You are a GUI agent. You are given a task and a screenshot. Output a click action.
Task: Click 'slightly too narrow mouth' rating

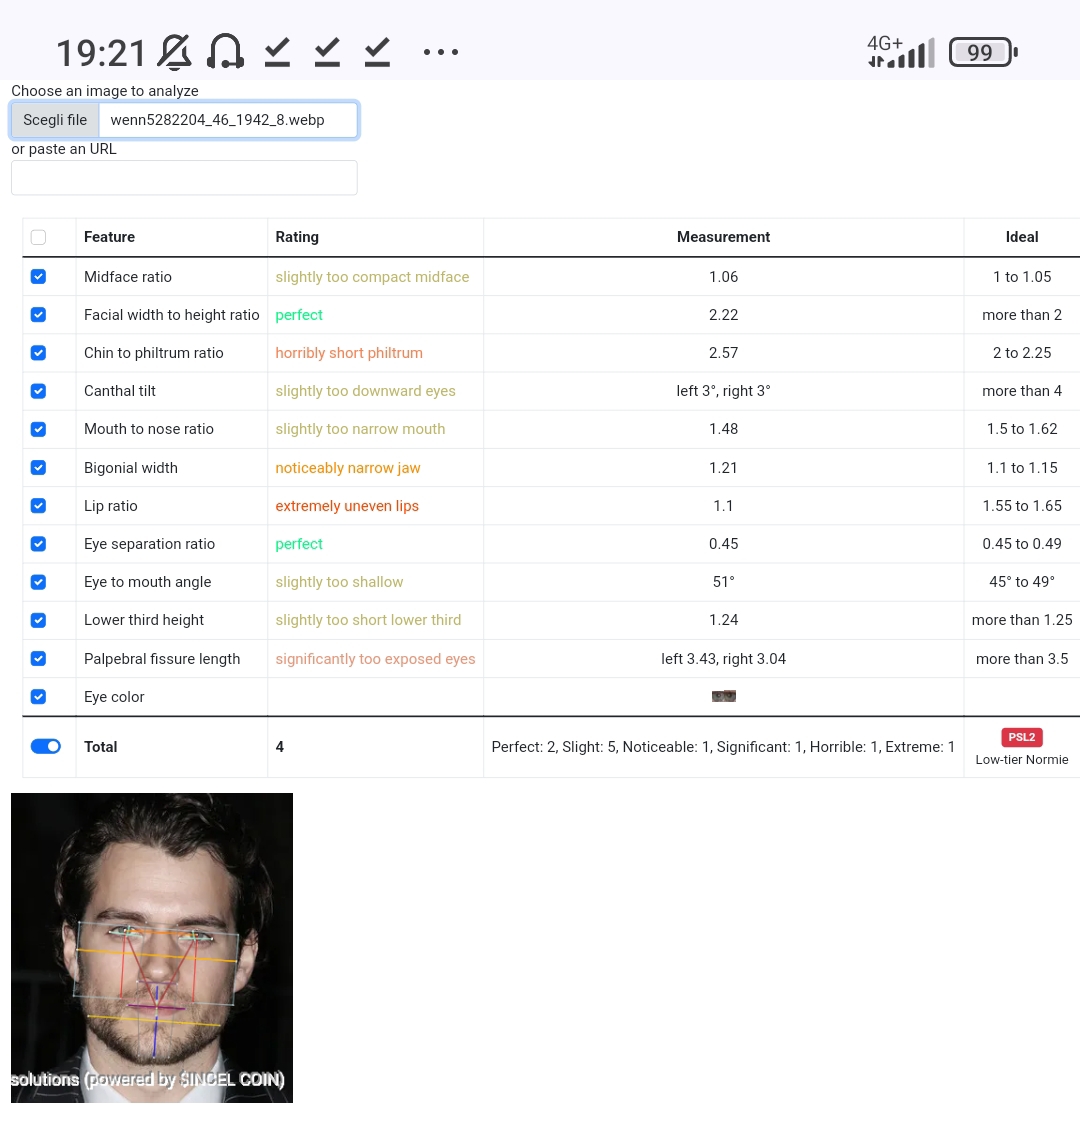[x=360, y=429]
